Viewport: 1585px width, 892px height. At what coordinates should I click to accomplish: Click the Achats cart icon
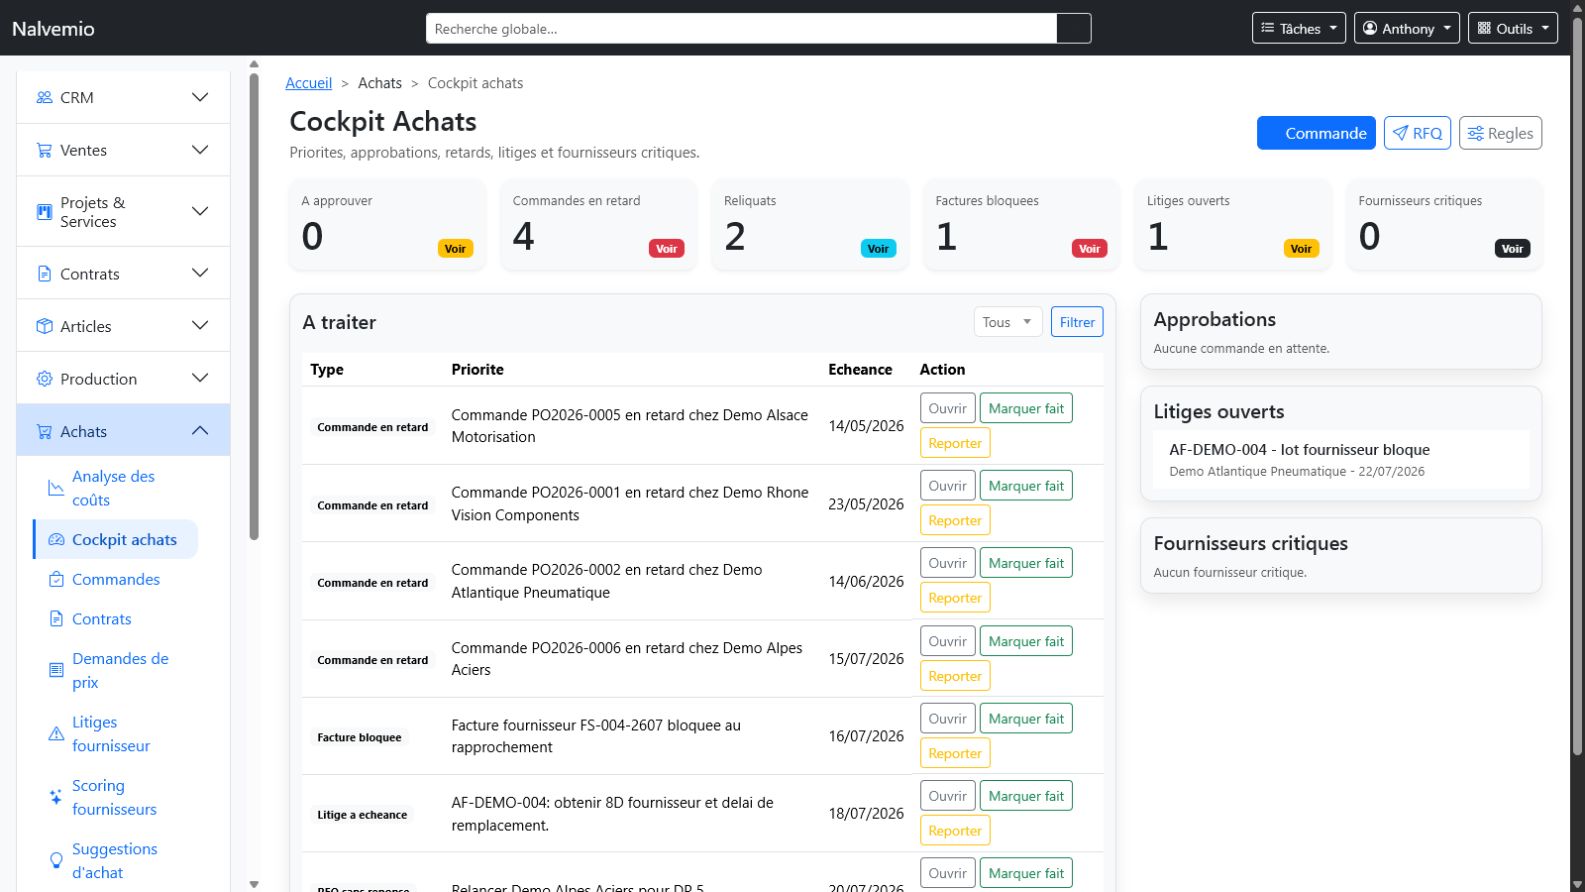point(44,432)
